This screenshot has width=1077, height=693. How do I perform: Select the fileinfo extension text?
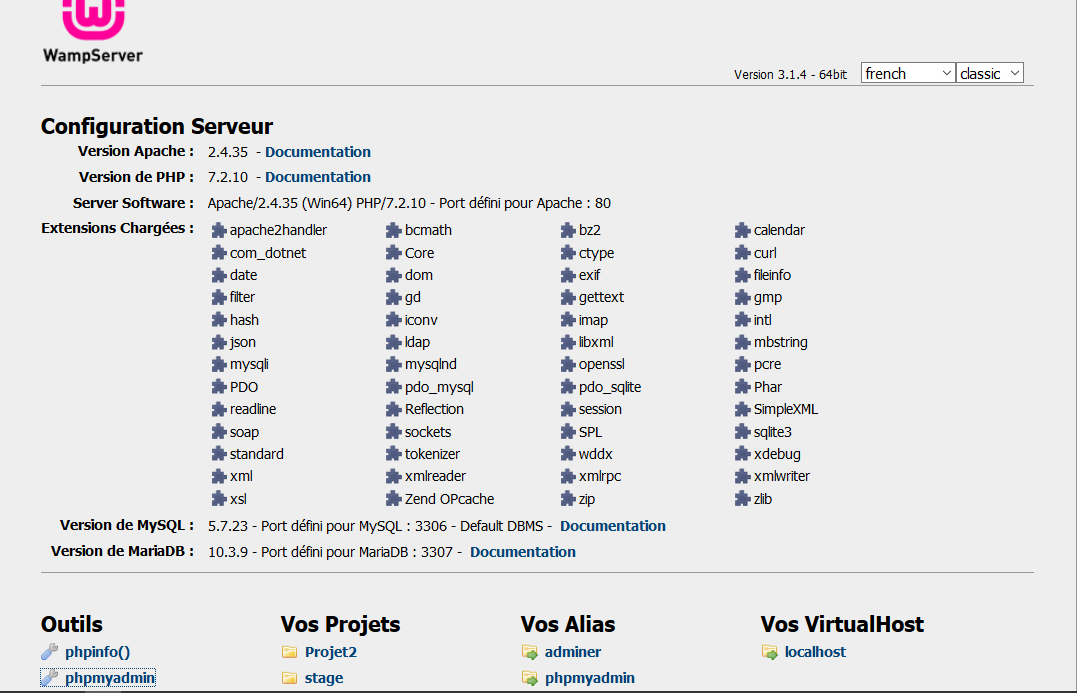pos(772,275)
